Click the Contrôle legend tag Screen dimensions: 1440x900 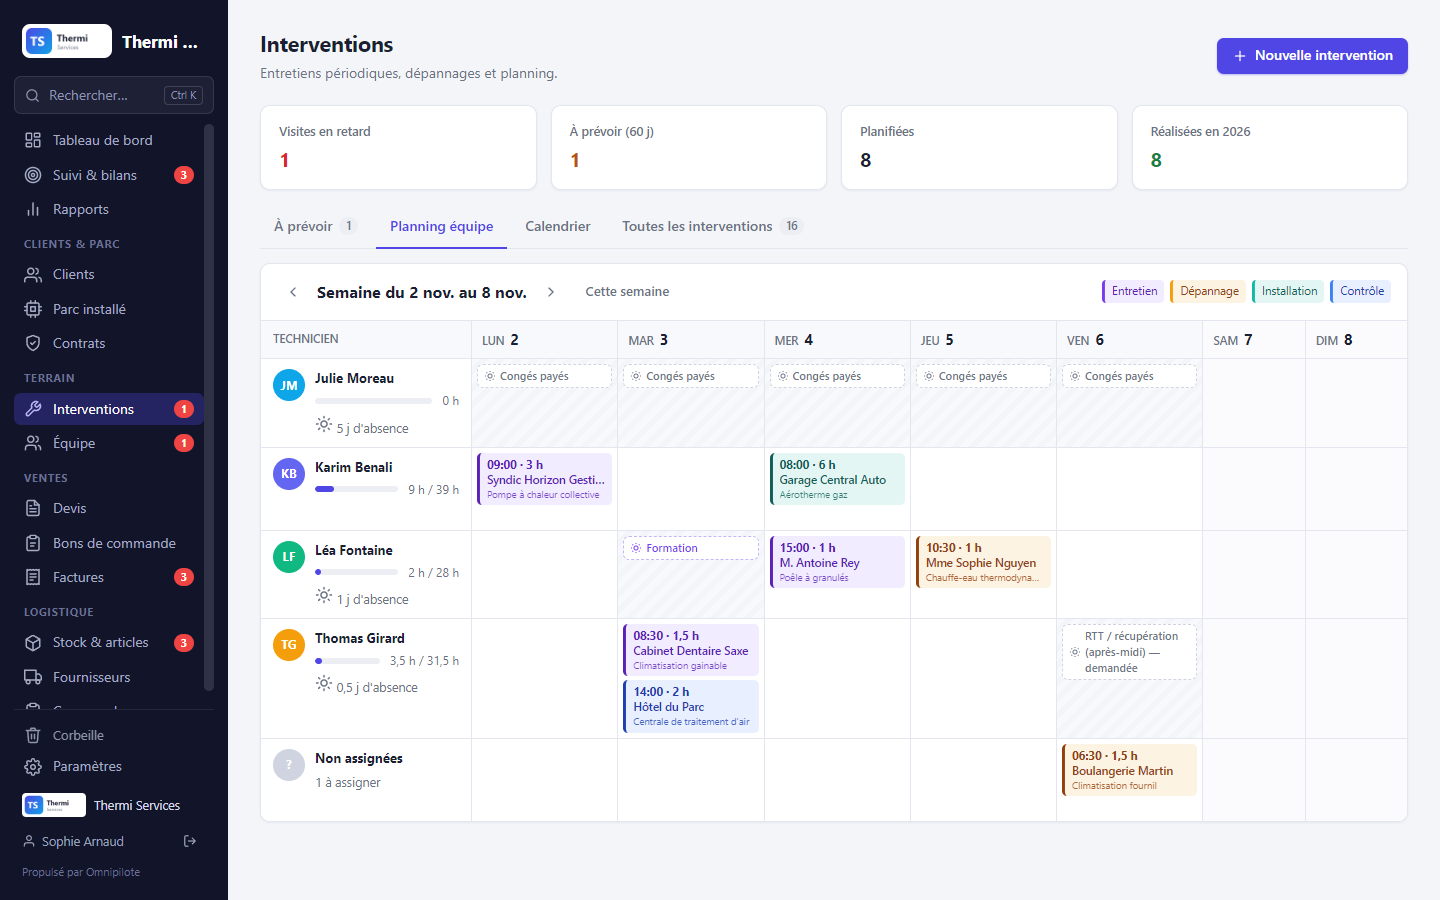coord(1362,291)
